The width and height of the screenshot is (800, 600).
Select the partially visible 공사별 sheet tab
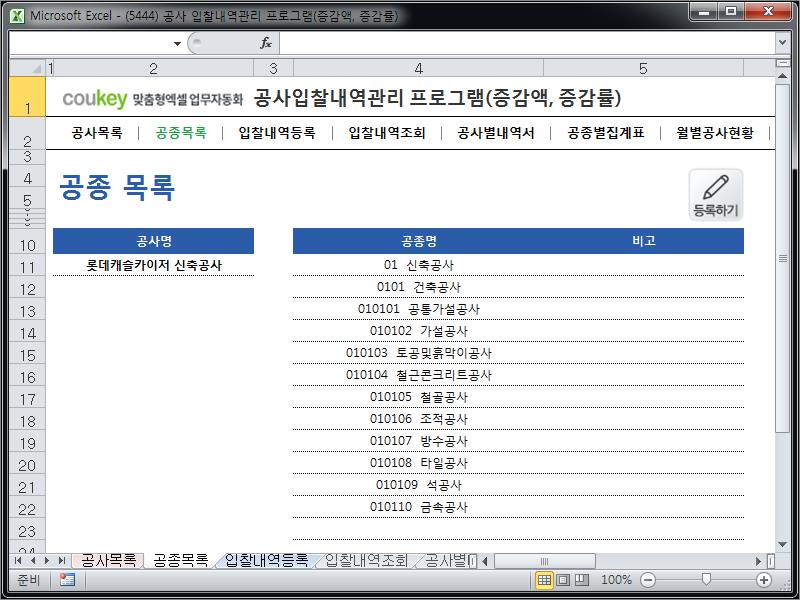pos(445,561)
